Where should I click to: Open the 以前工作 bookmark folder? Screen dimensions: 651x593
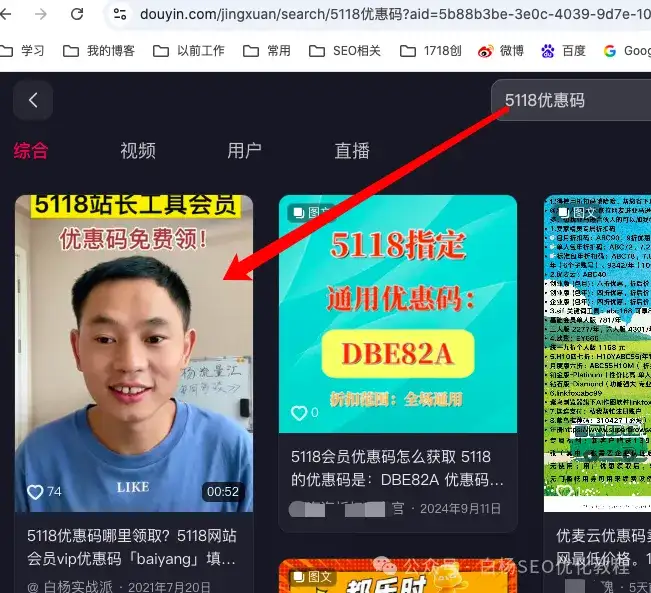tap(188, 51)
